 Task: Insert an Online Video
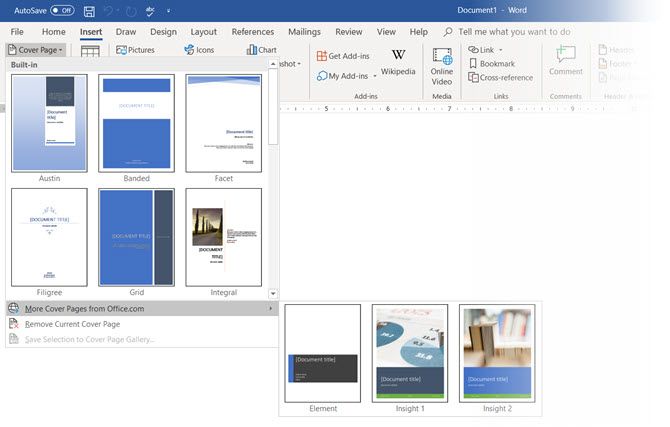[x=442, y=67]
